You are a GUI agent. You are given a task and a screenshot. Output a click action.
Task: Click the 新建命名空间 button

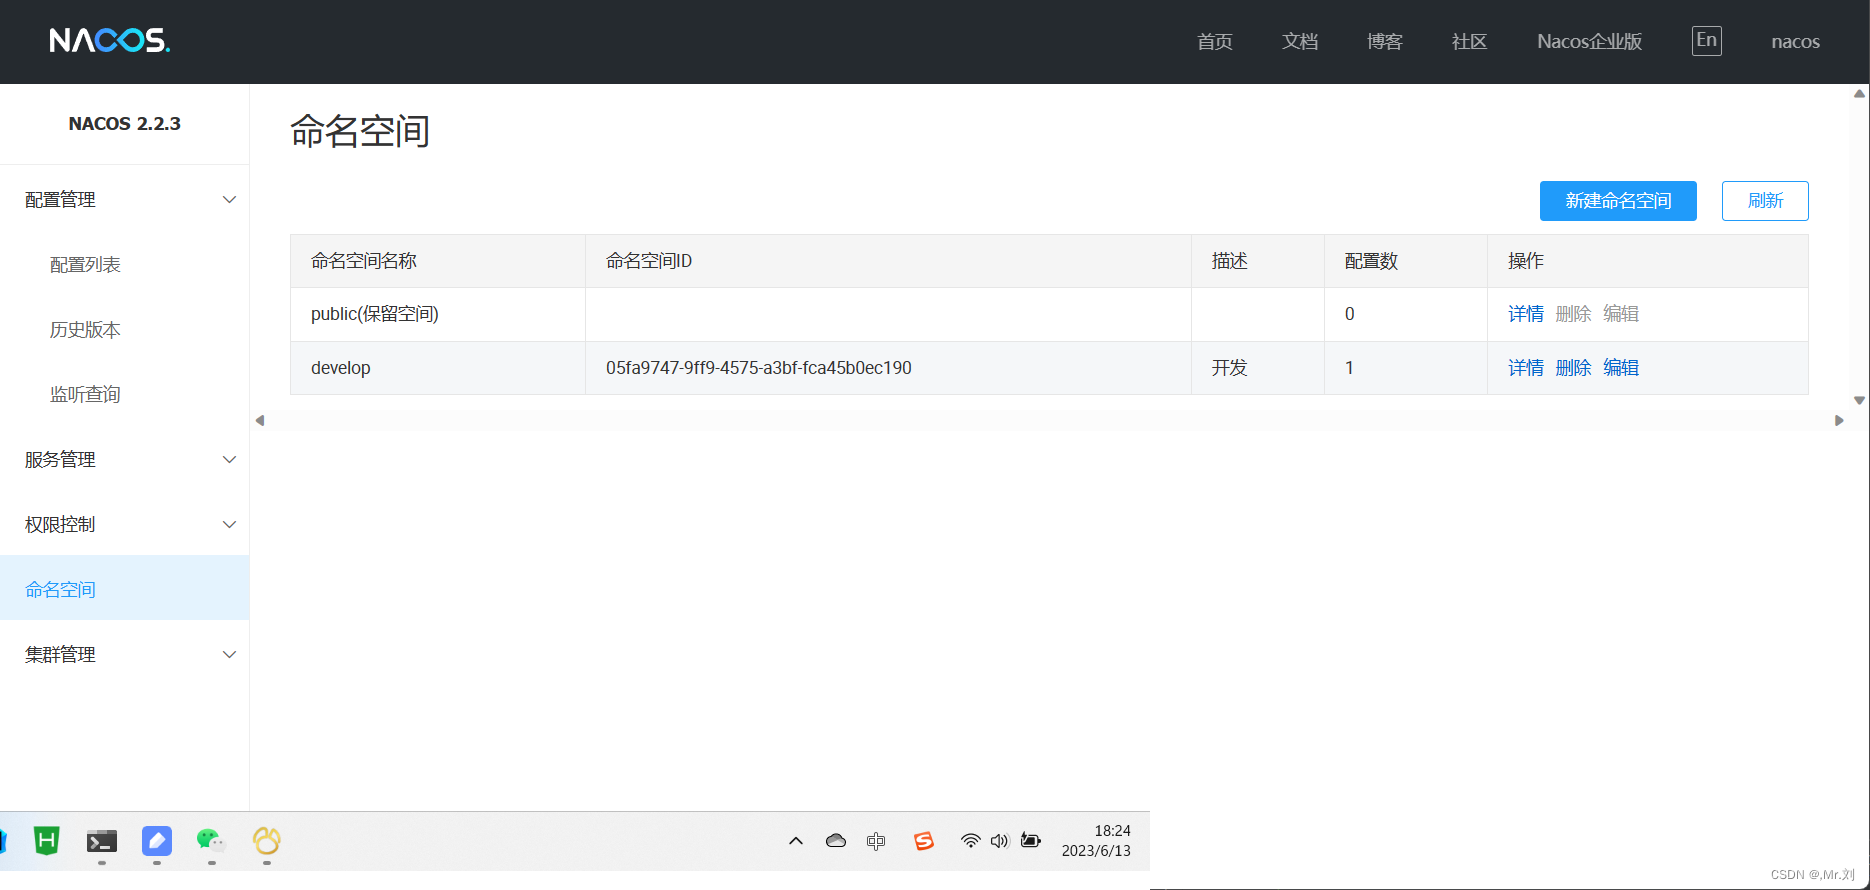pos(1618,201)
